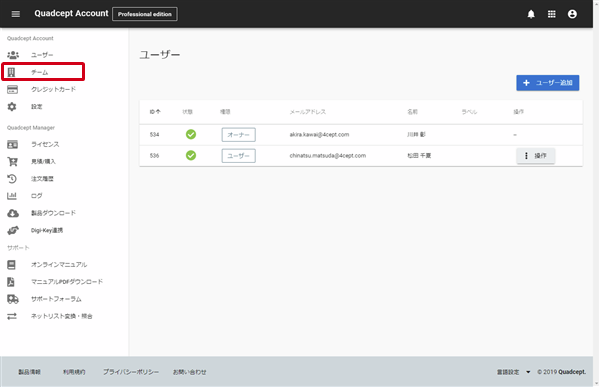Click the ライセンス license icon
The height and width of the screenshot is (387, 600).
coord(12,144)
